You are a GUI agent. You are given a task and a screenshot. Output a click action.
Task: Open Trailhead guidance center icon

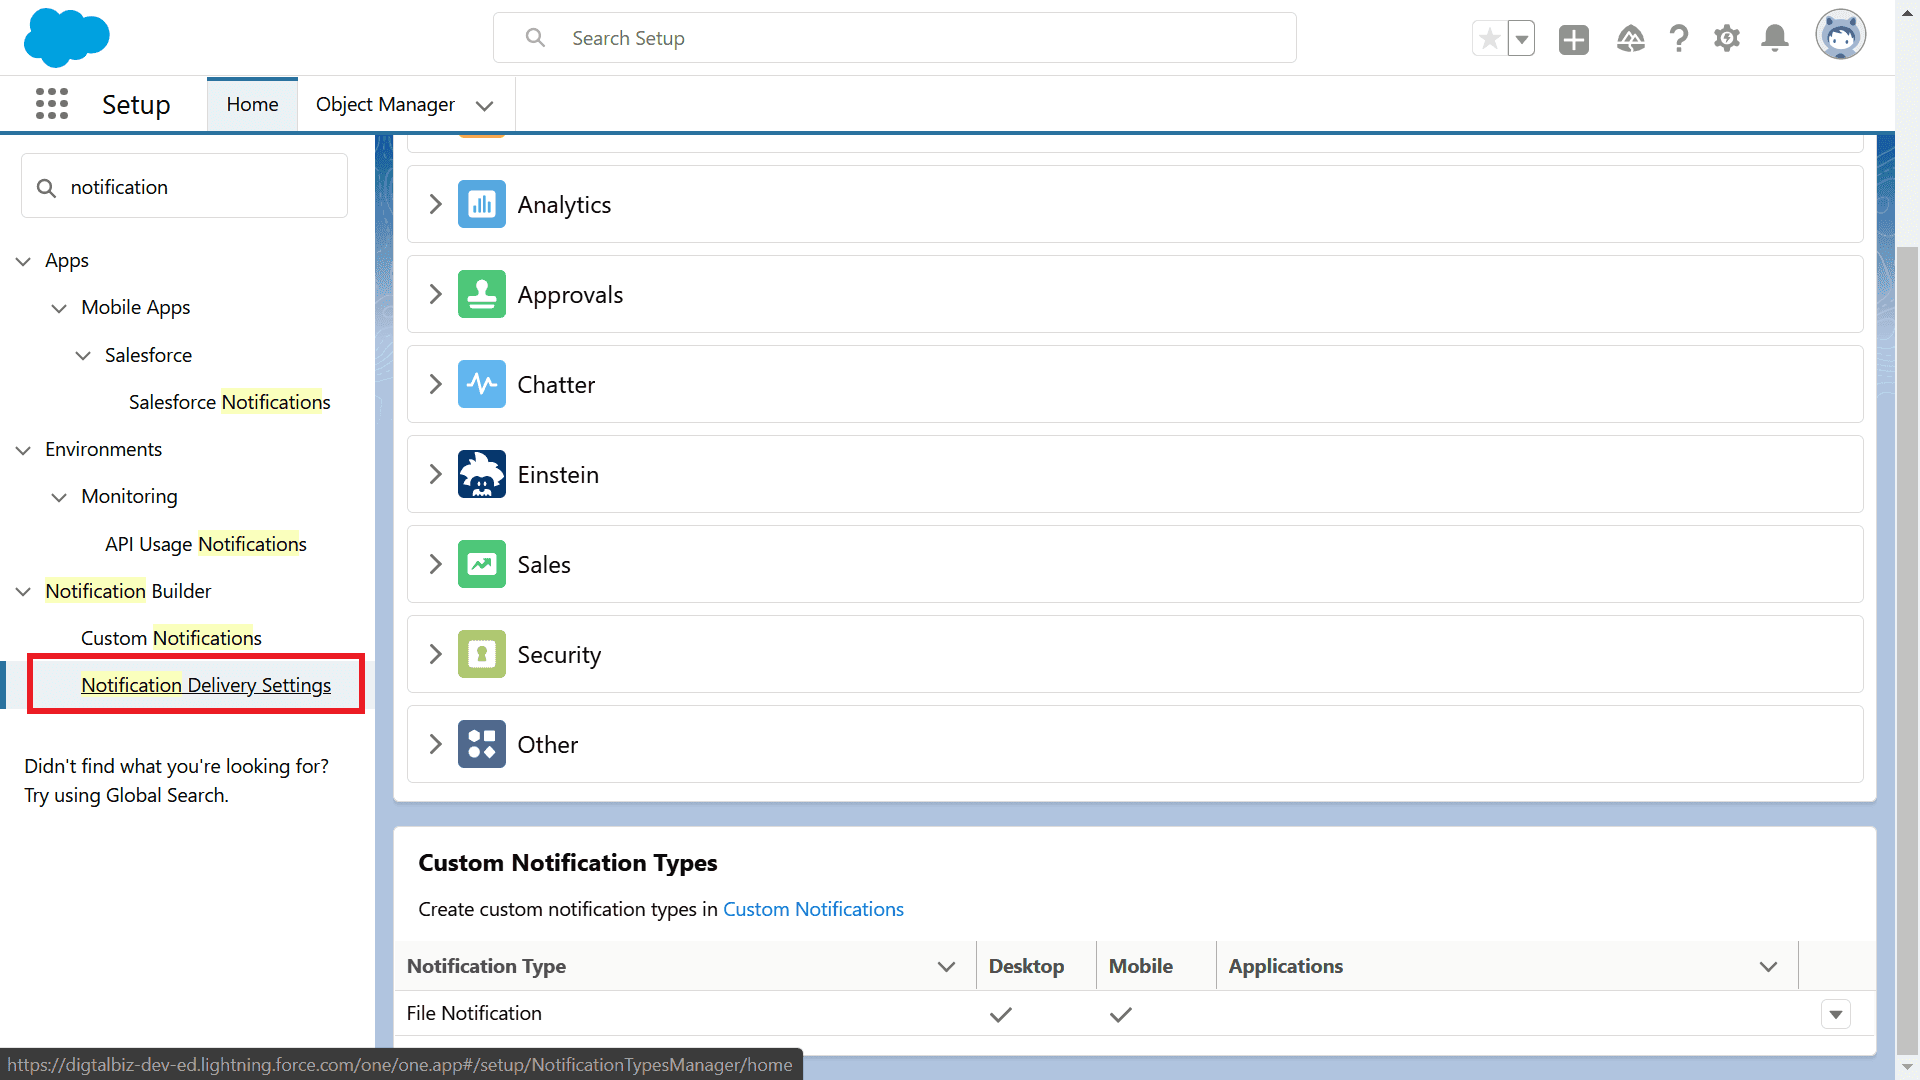coord(1631,39)
